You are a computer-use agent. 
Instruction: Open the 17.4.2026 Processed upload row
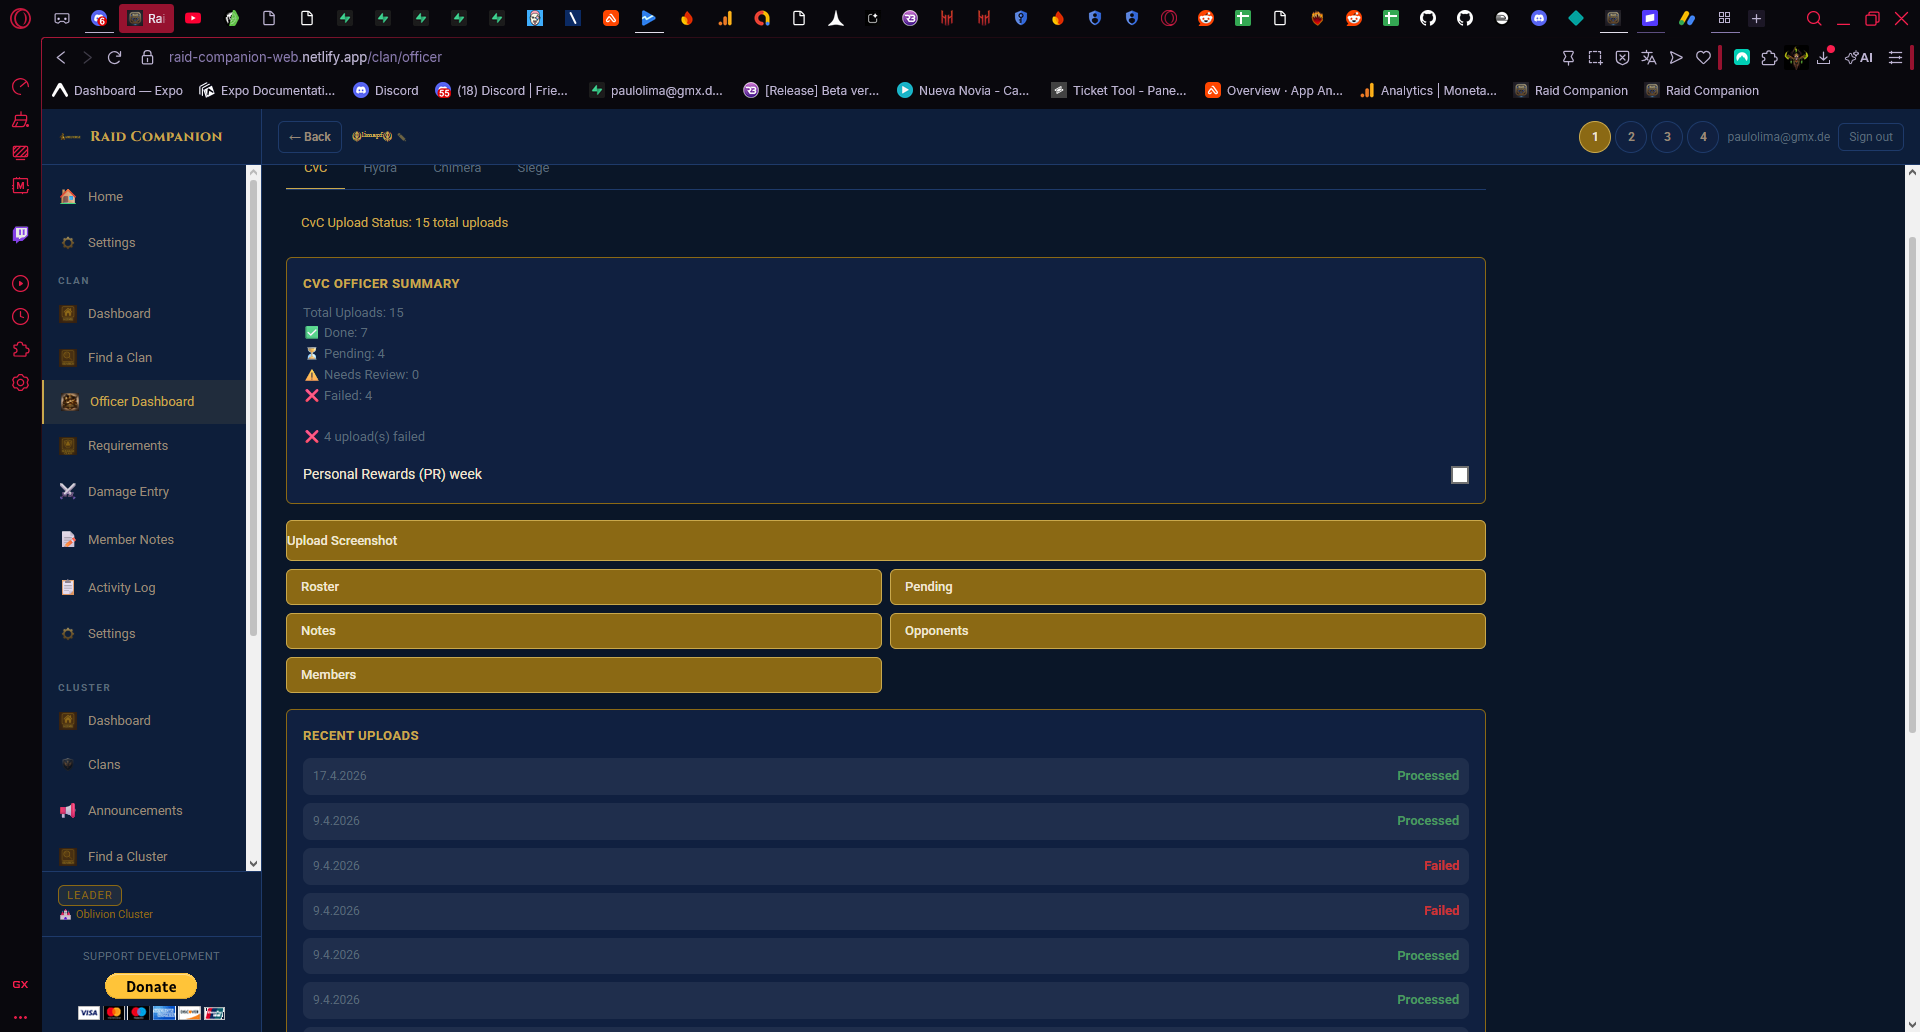click(x=885, y=776)
